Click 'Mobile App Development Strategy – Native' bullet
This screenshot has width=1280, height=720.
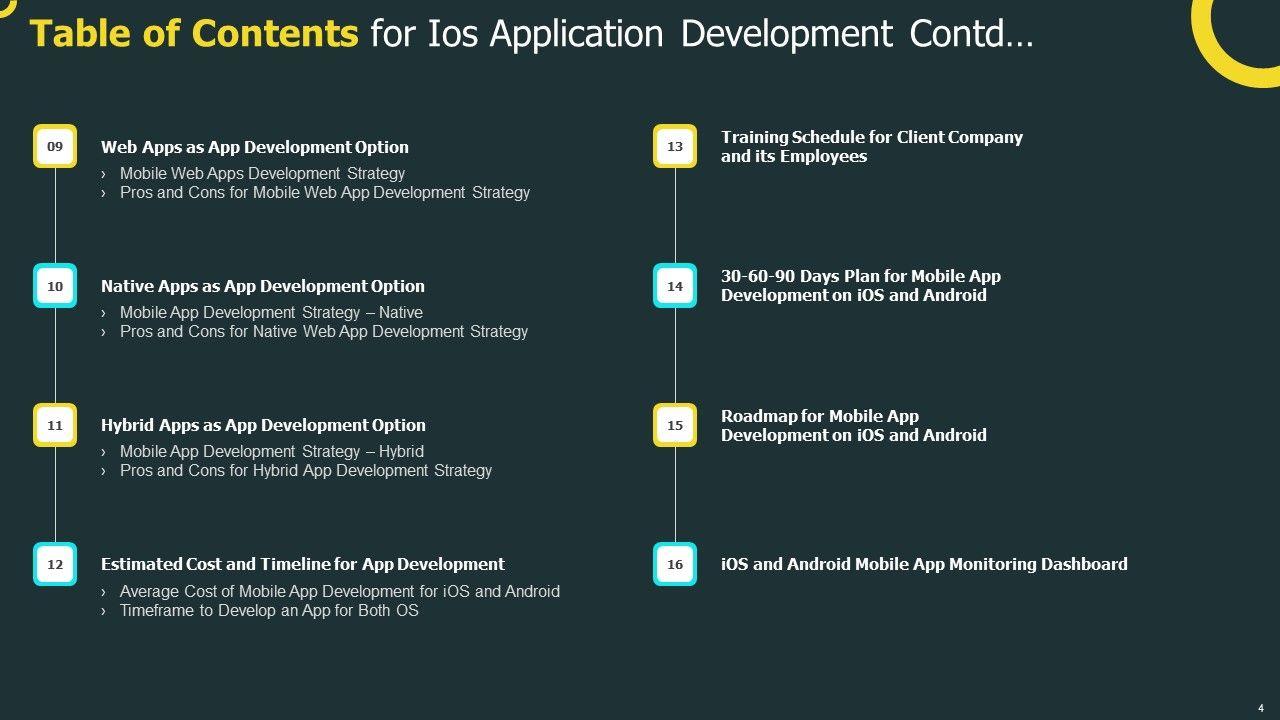(x=271, y=312)
